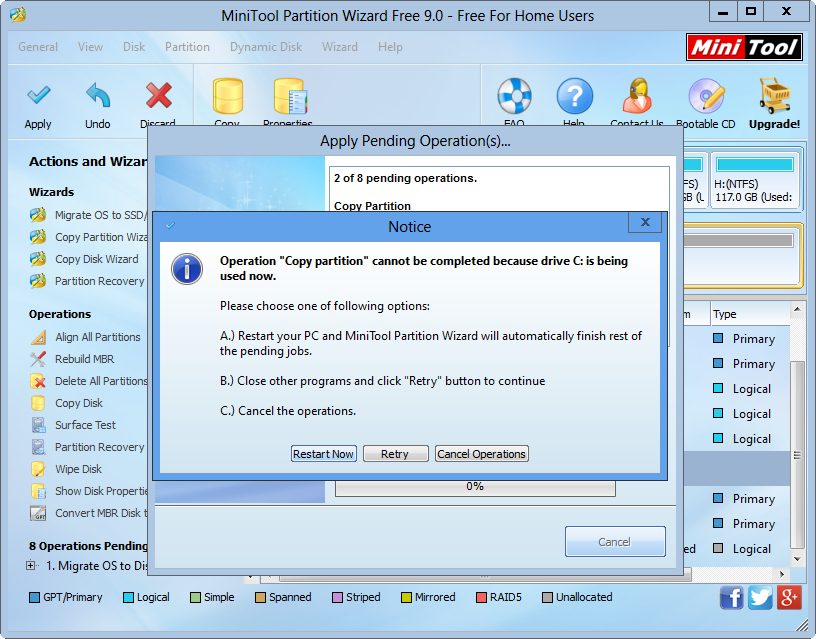
Task: Open the Google Plus share icon
Action: [x=789, y=597]
